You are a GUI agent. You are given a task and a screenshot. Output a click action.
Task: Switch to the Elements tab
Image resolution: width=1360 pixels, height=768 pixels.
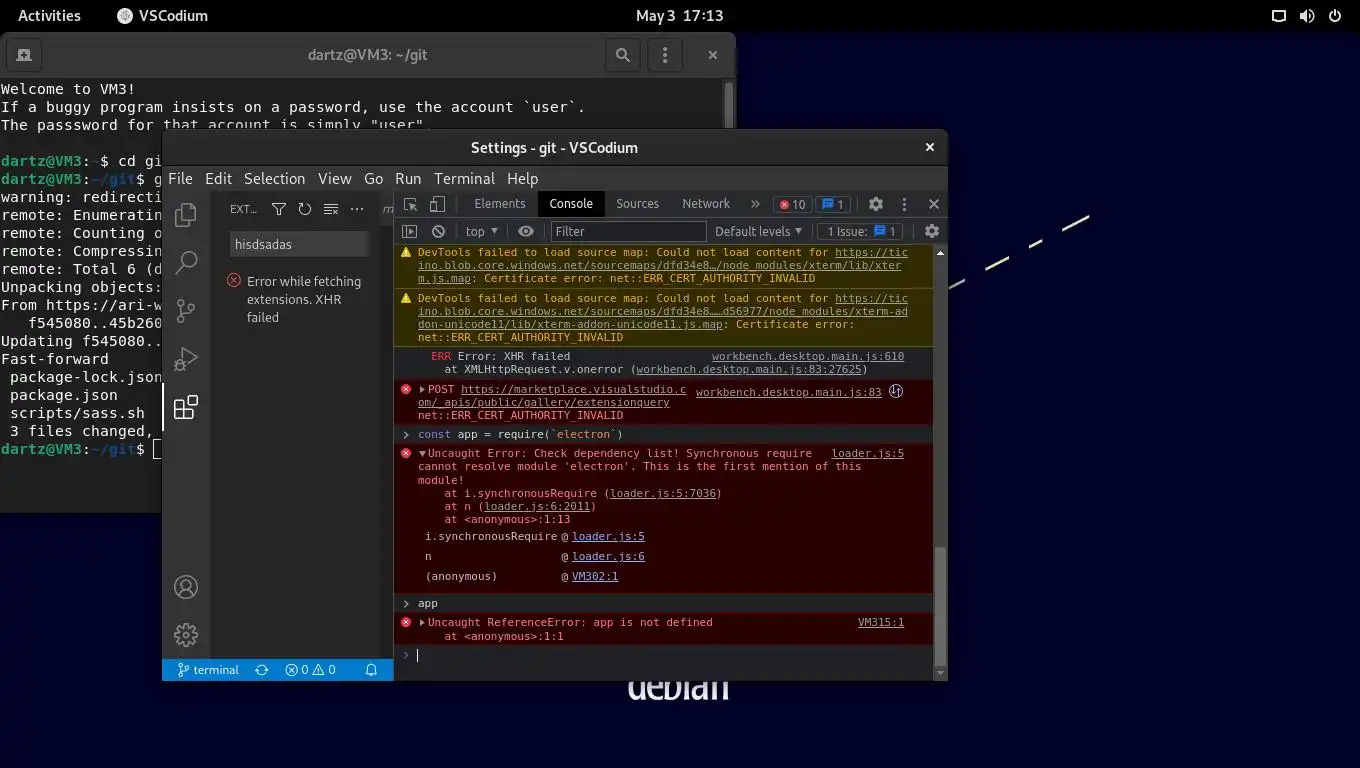coord(500,204)
